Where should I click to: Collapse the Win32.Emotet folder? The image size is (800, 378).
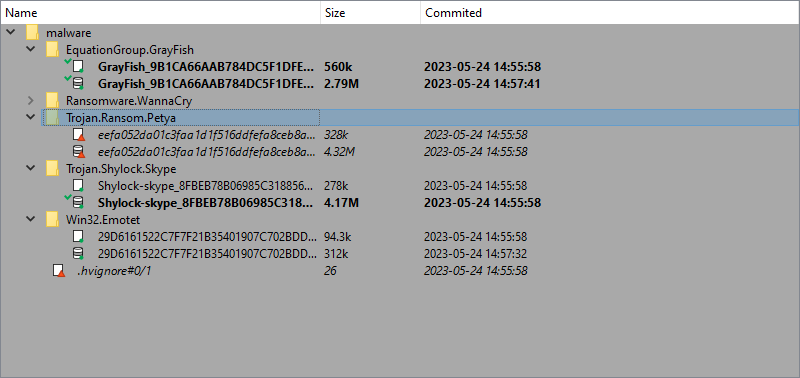pyautogui.click(x=31, y=220)
